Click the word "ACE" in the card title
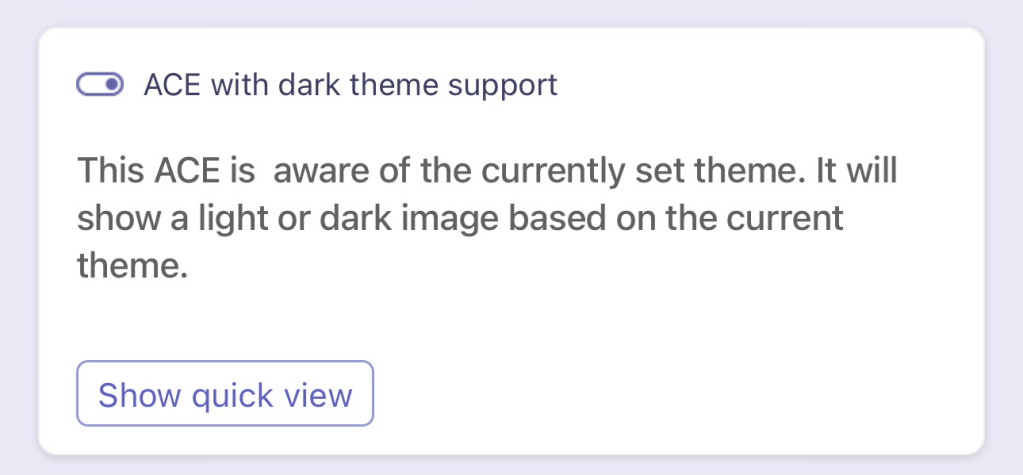This screenshot has height=475, width=1023. (x=171, y=85)
